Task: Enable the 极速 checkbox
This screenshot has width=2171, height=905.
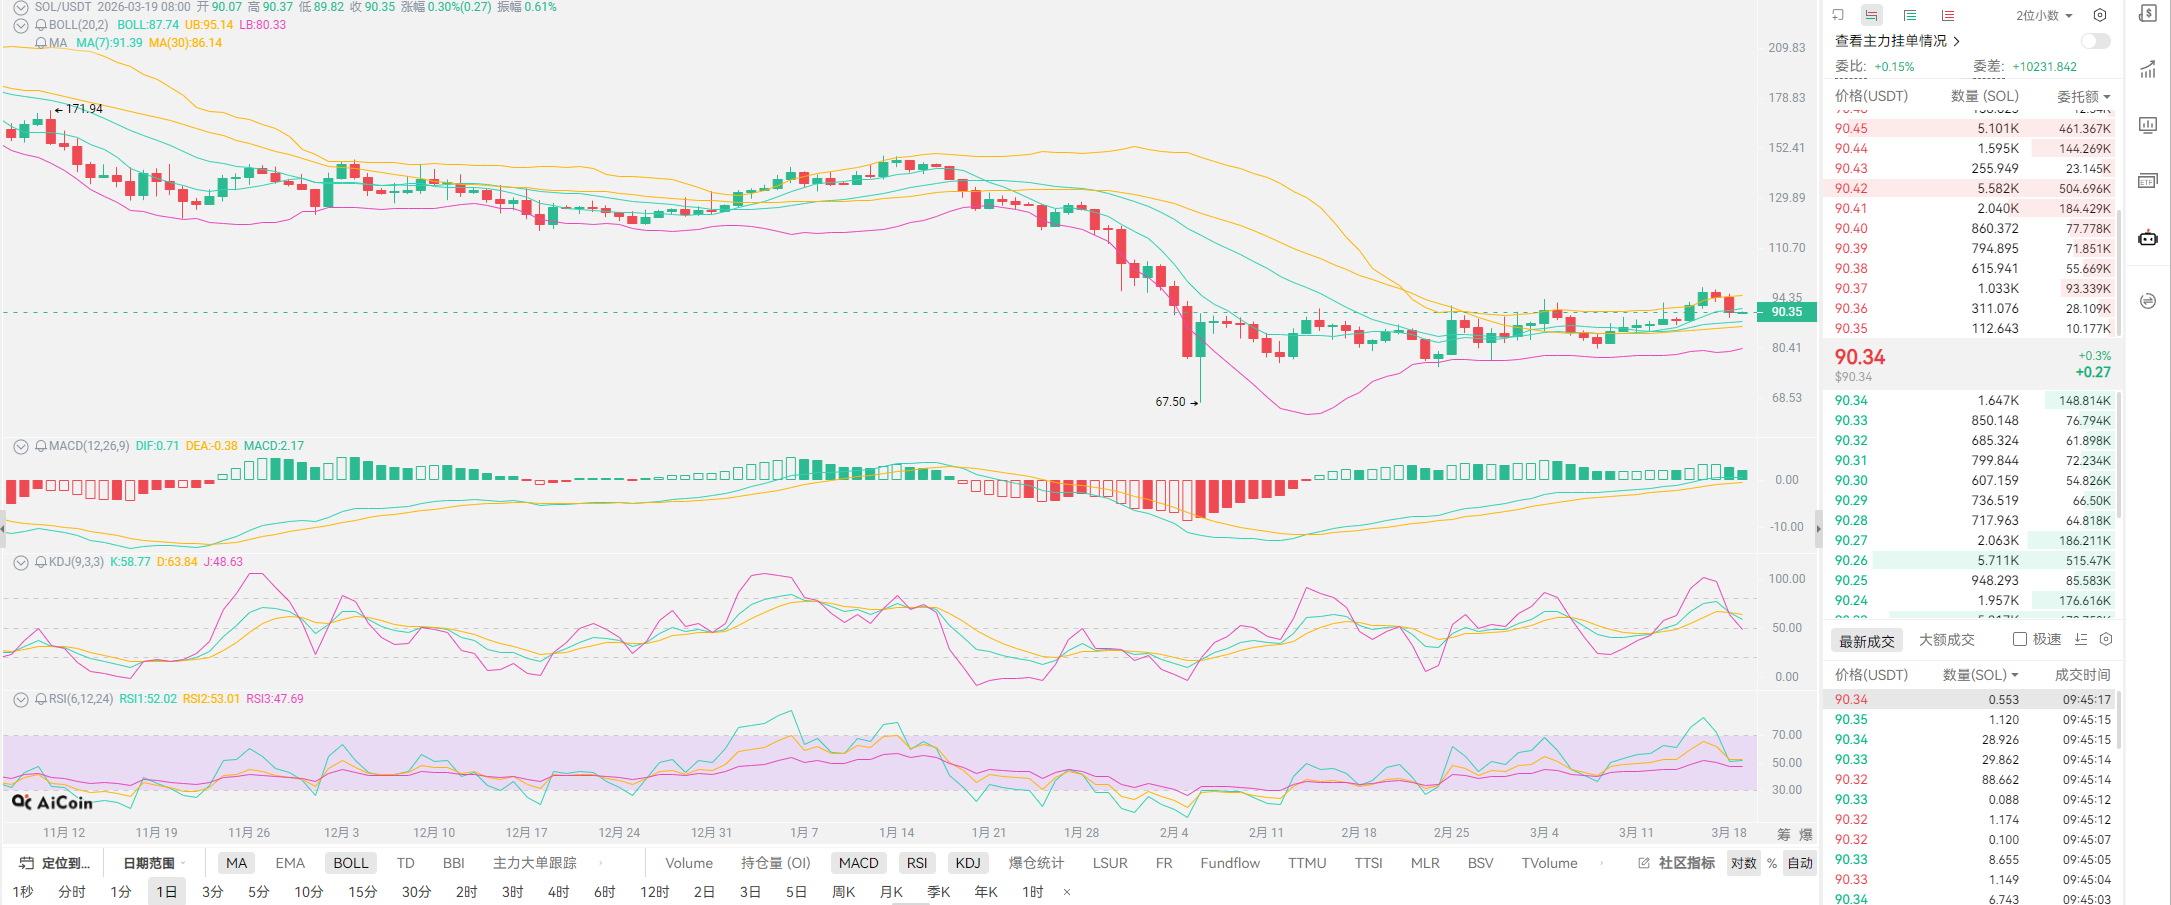Action: [2019, 639]
